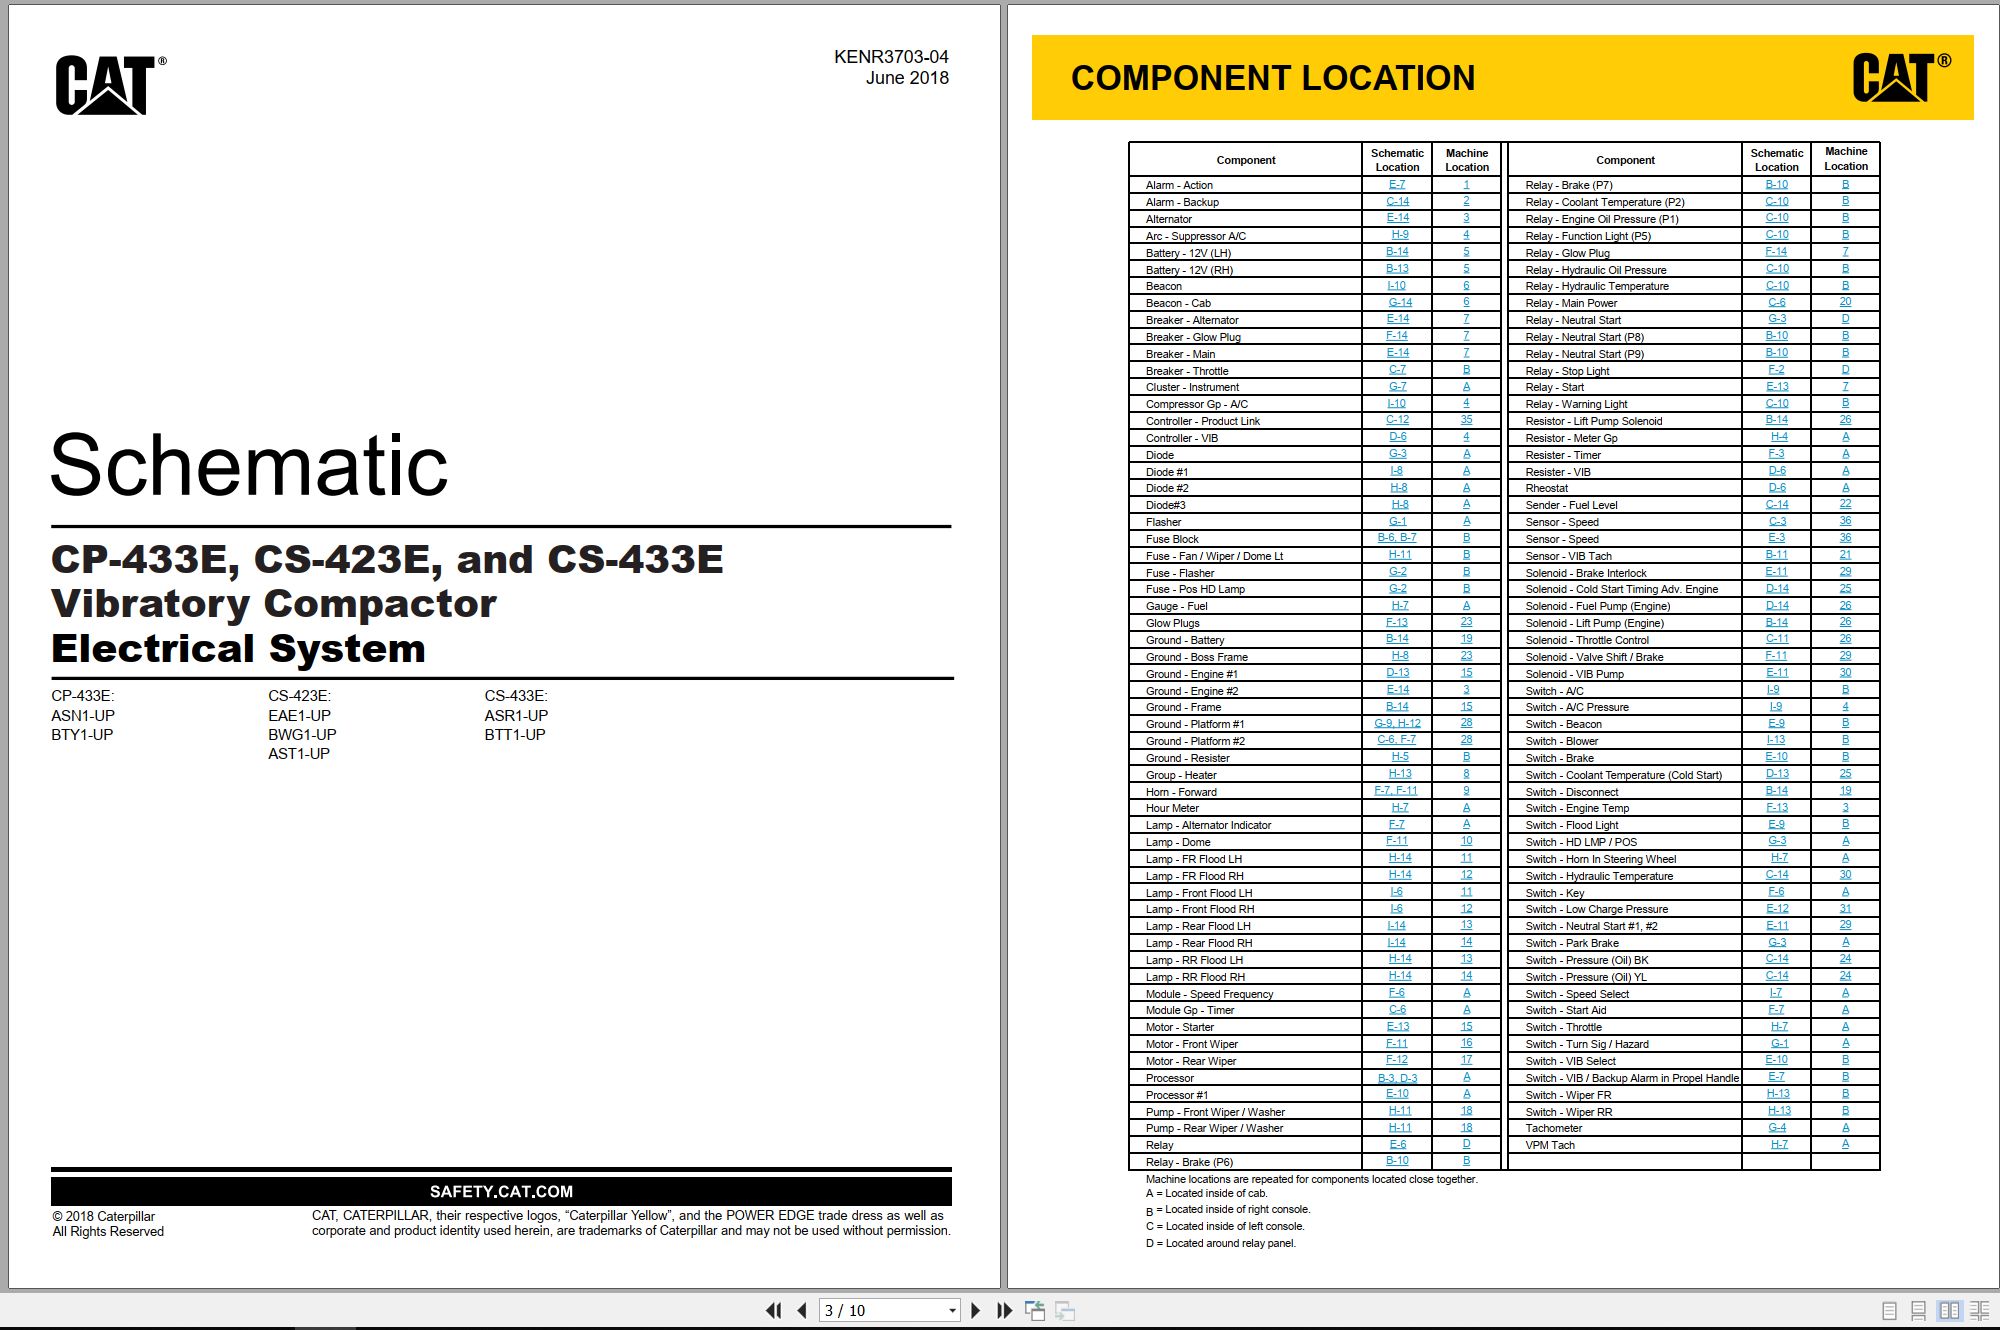Click the SAFETY.CAT.COM banner
The height and width of the screenshot is (1330, 2000).
501,1191
